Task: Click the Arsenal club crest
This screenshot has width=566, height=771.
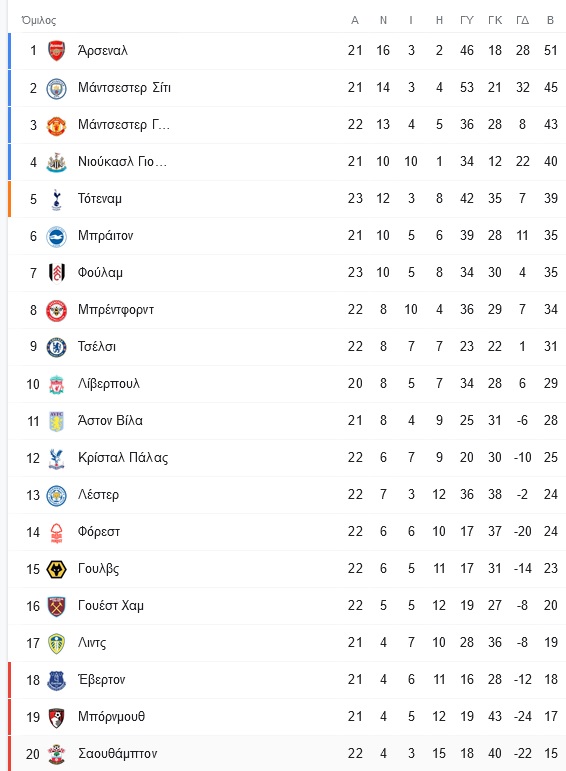Action: click(57, 51)
